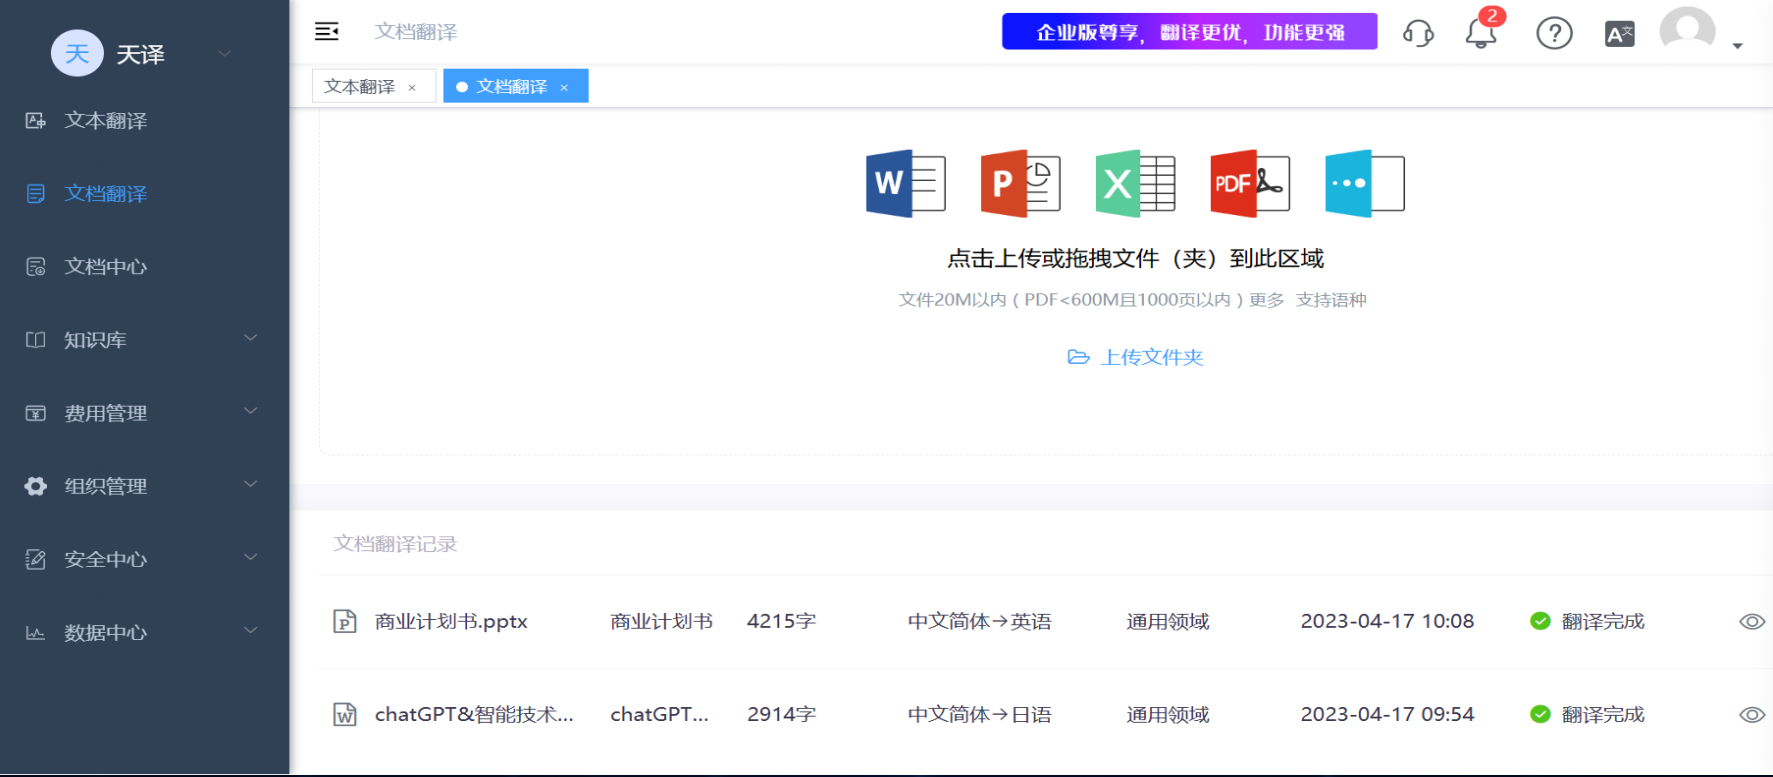Click the PowerPoint file type icon
The width and height of the screenshot is (1773, 777).
pos(1020,183)
